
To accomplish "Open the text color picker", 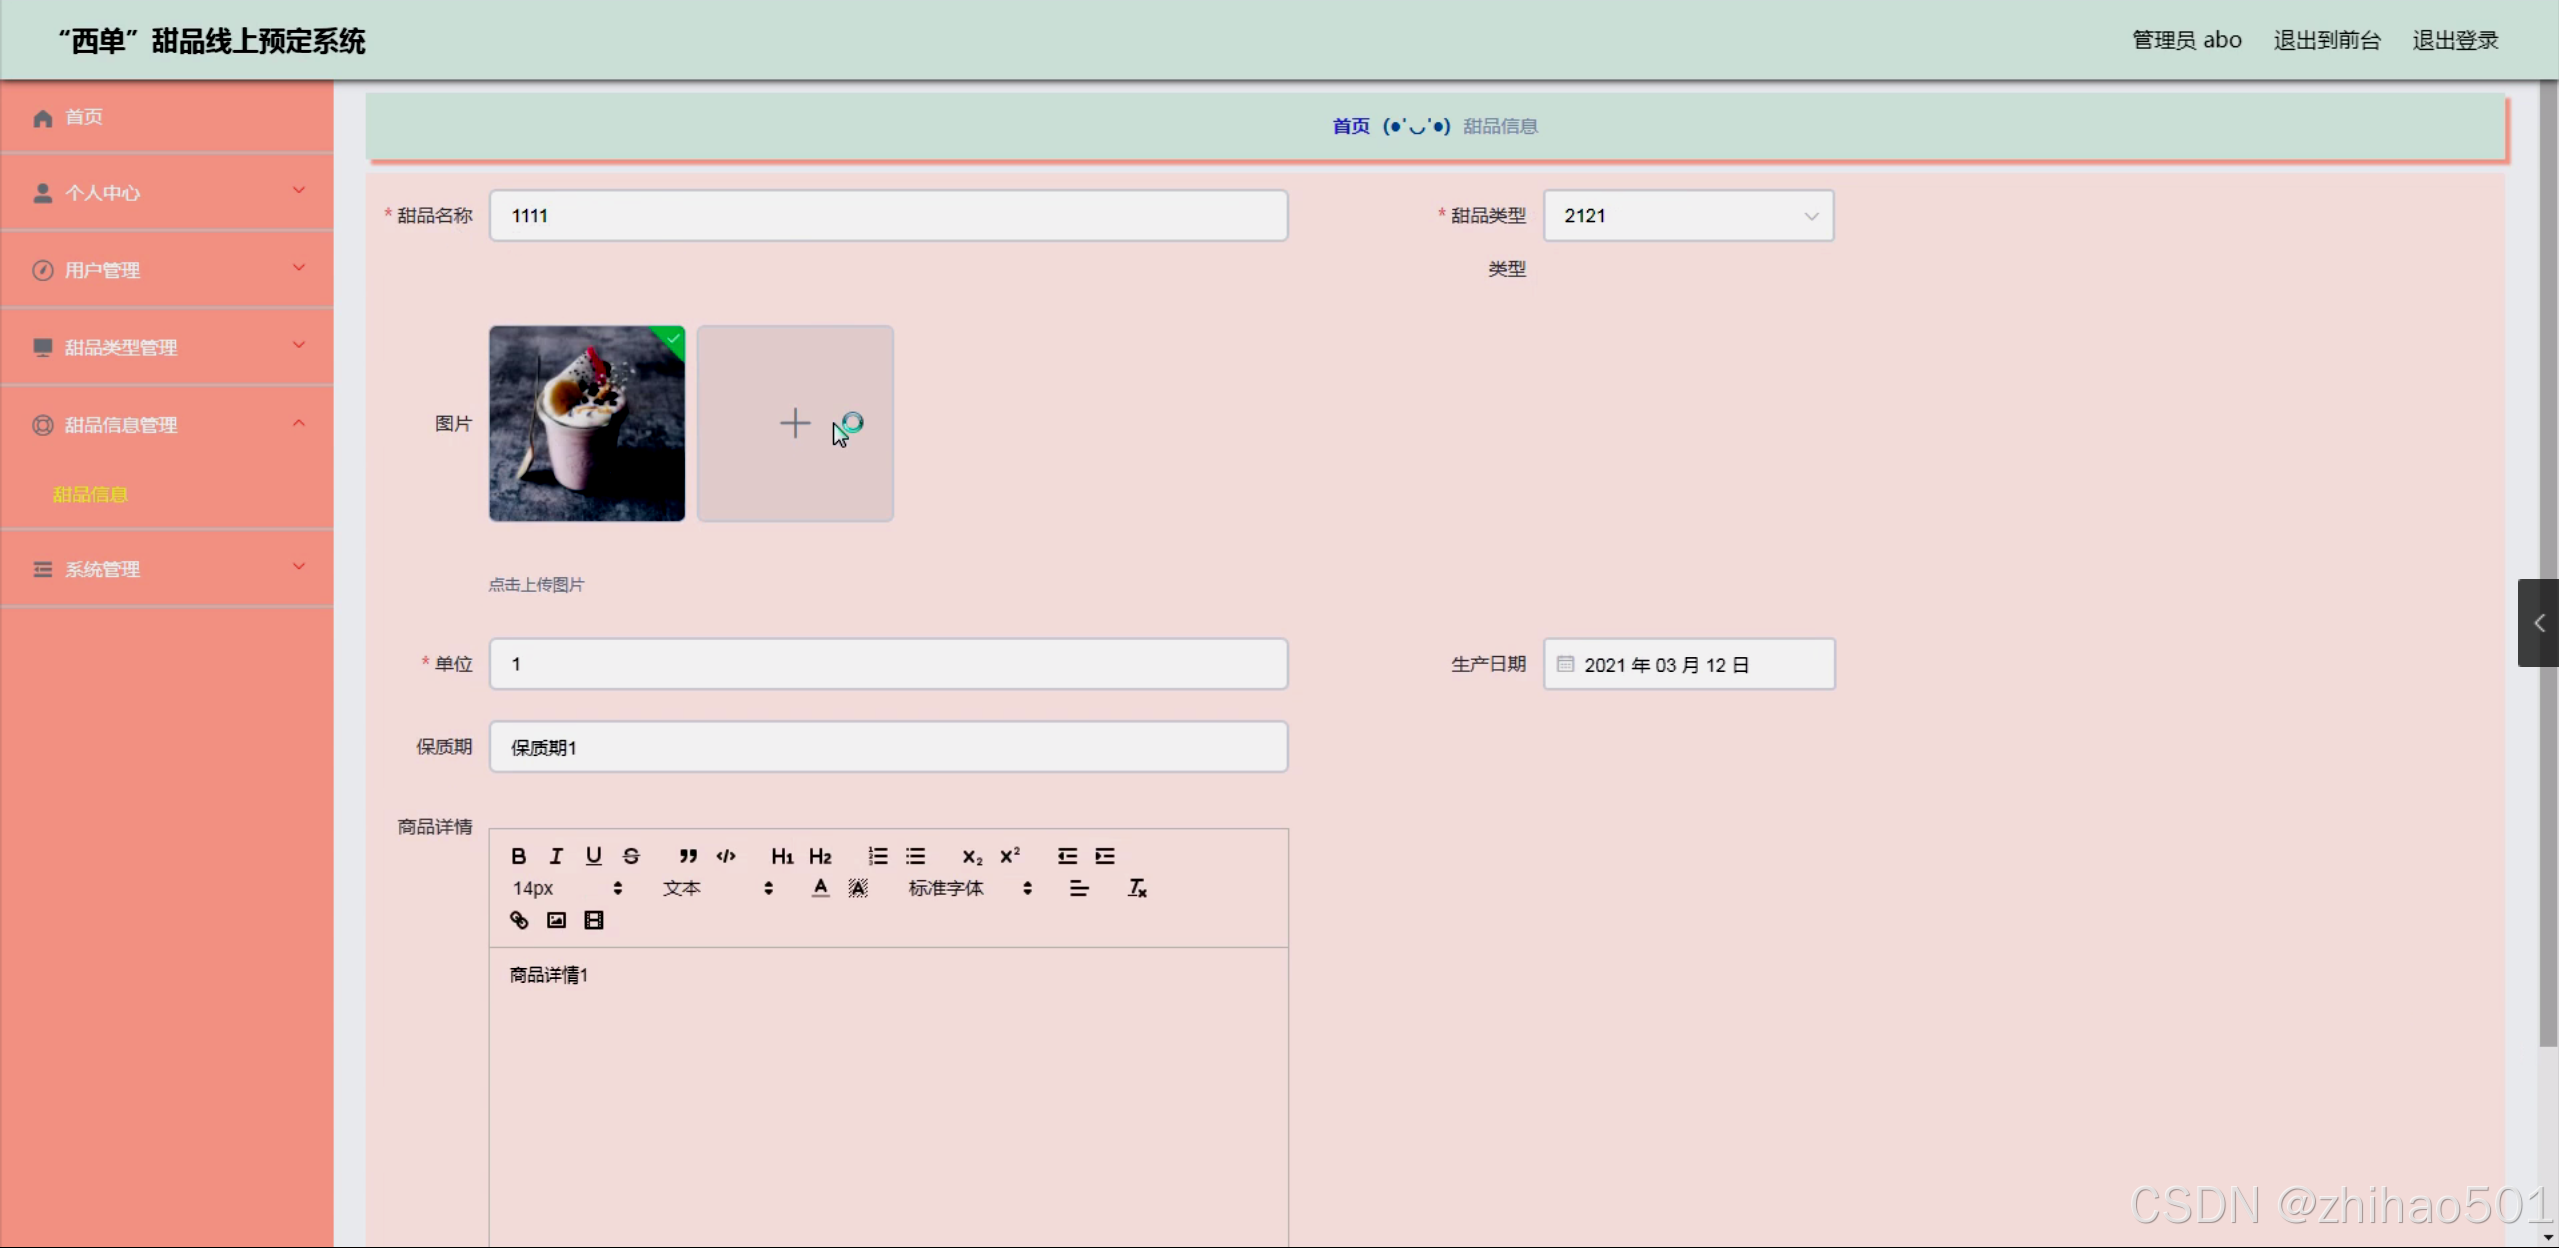I will click(820, 888).
